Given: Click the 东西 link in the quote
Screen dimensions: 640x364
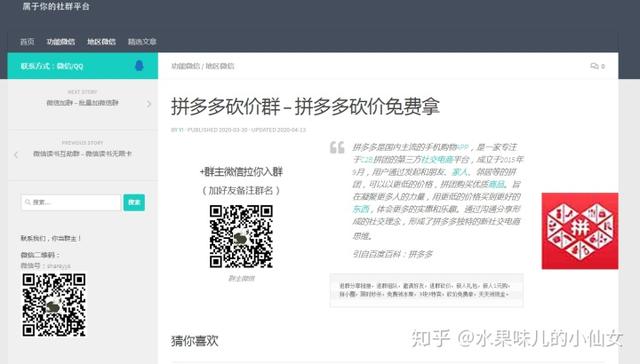Looking at the screenshot, I should coord(361,209).
